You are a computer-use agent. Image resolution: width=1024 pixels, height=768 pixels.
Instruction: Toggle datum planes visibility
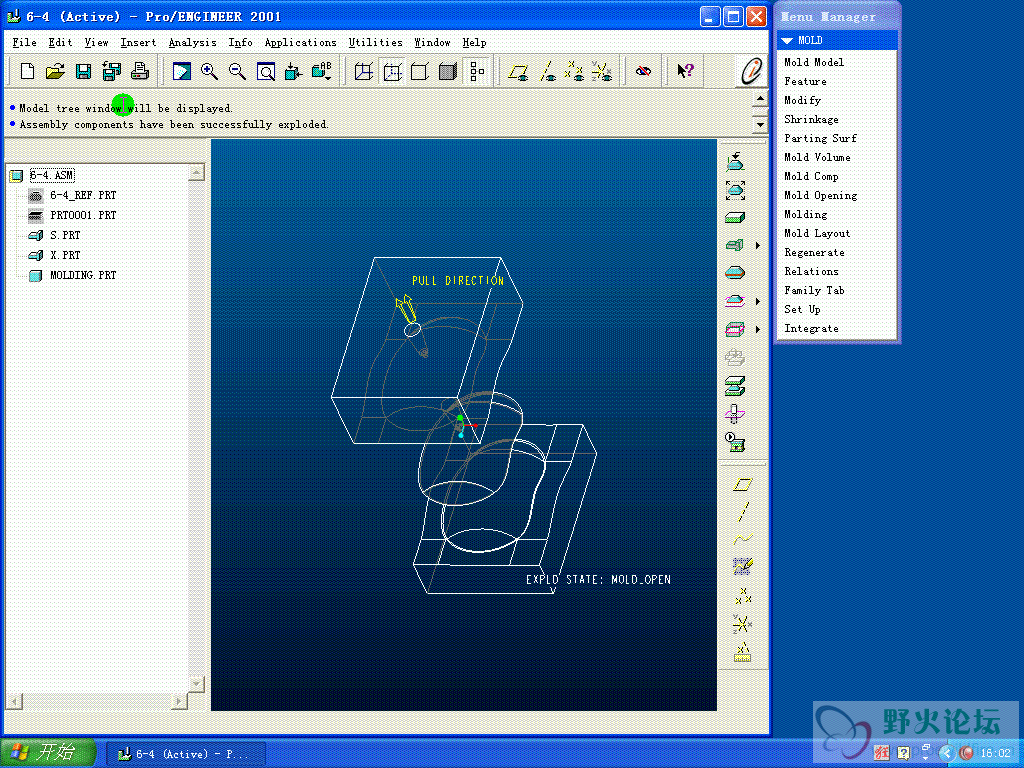(x=519, y=71)
